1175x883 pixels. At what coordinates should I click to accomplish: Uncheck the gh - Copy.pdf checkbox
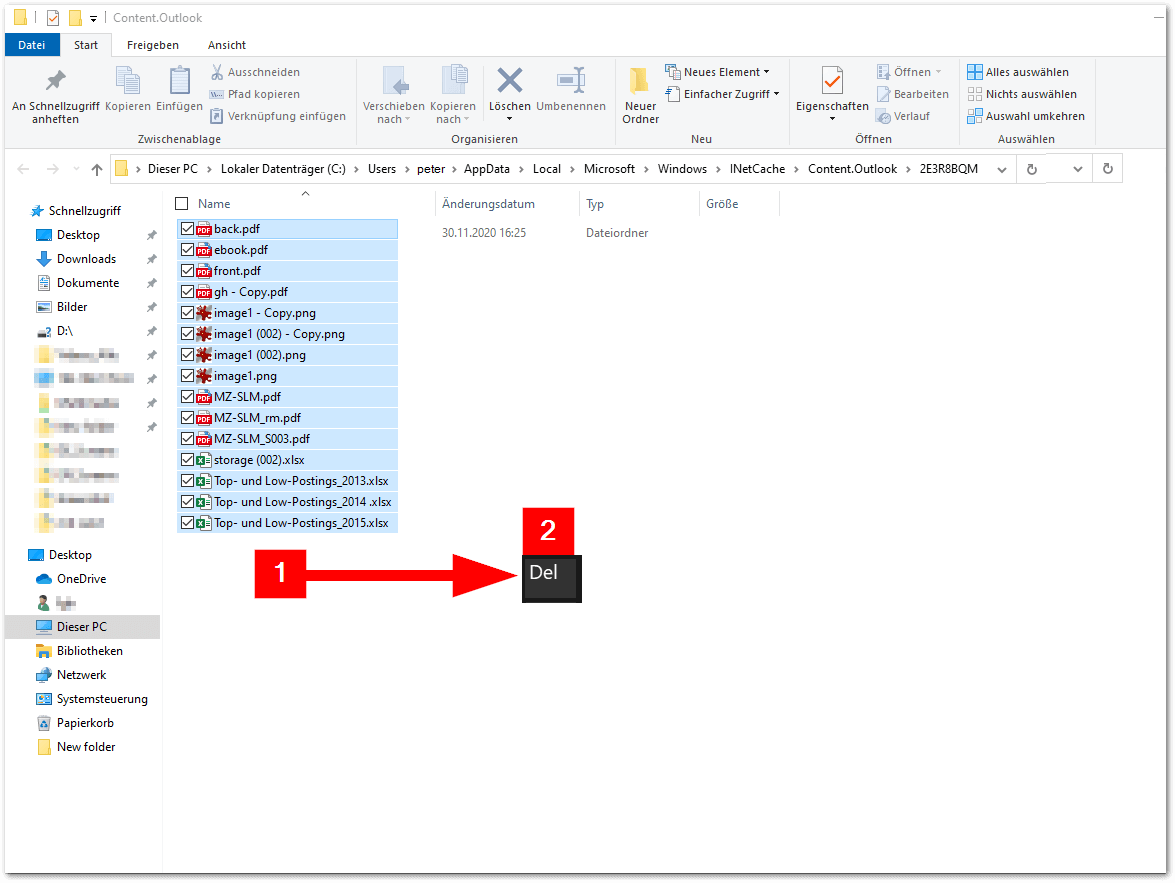coord(187,292)
